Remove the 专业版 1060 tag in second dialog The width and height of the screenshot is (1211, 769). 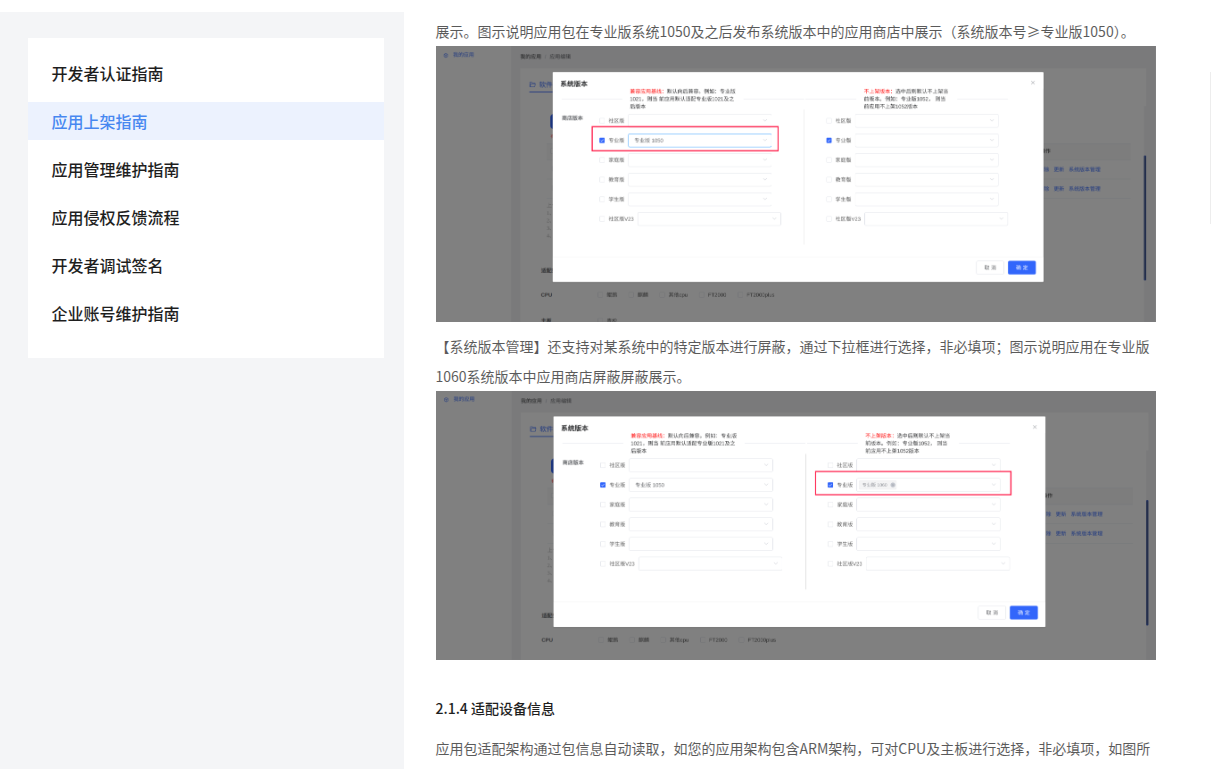point(892,485)
